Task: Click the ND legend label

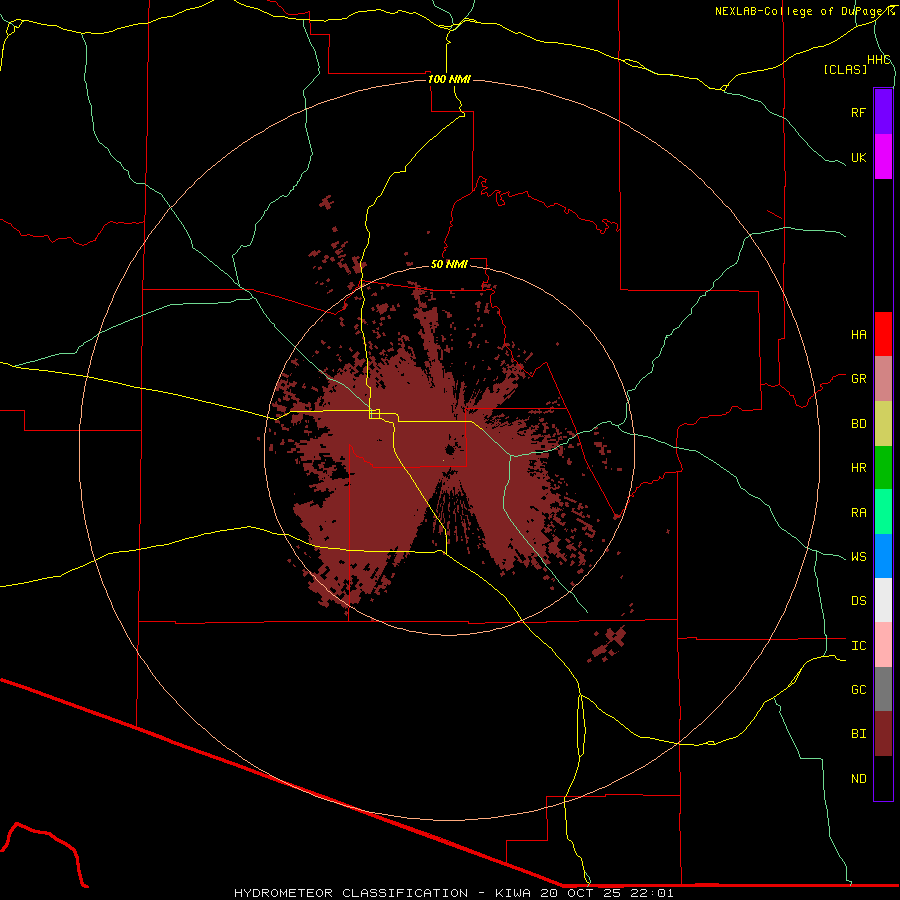Action: pos(858,779)
